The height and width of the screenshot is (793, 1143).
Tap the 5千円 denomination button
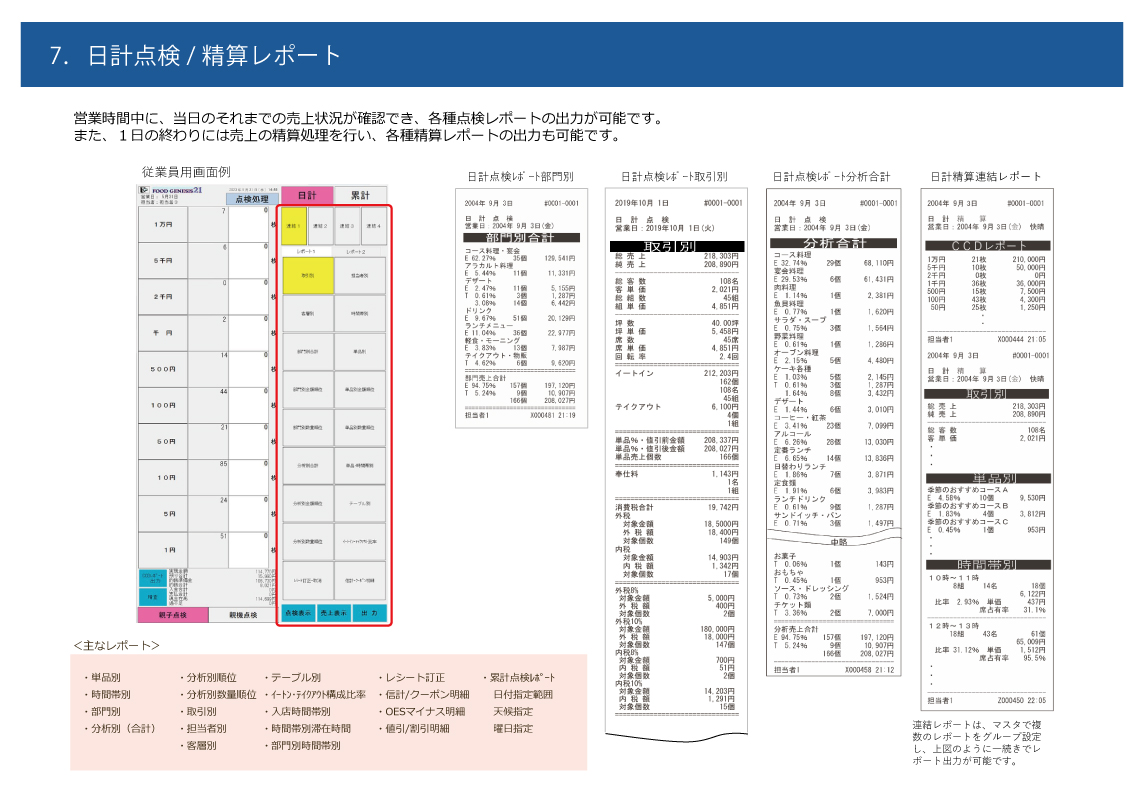click(163, 260)
